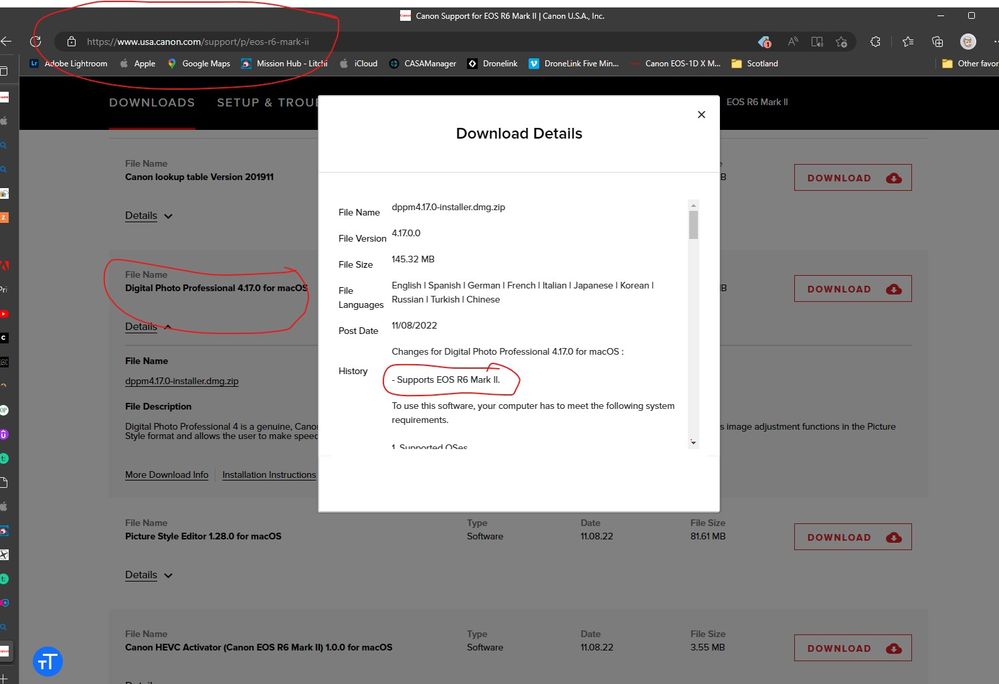Switch to the Setup & Troubleshooting tab
Viewport: 999px width, 684px height.
tap(267, 103)
